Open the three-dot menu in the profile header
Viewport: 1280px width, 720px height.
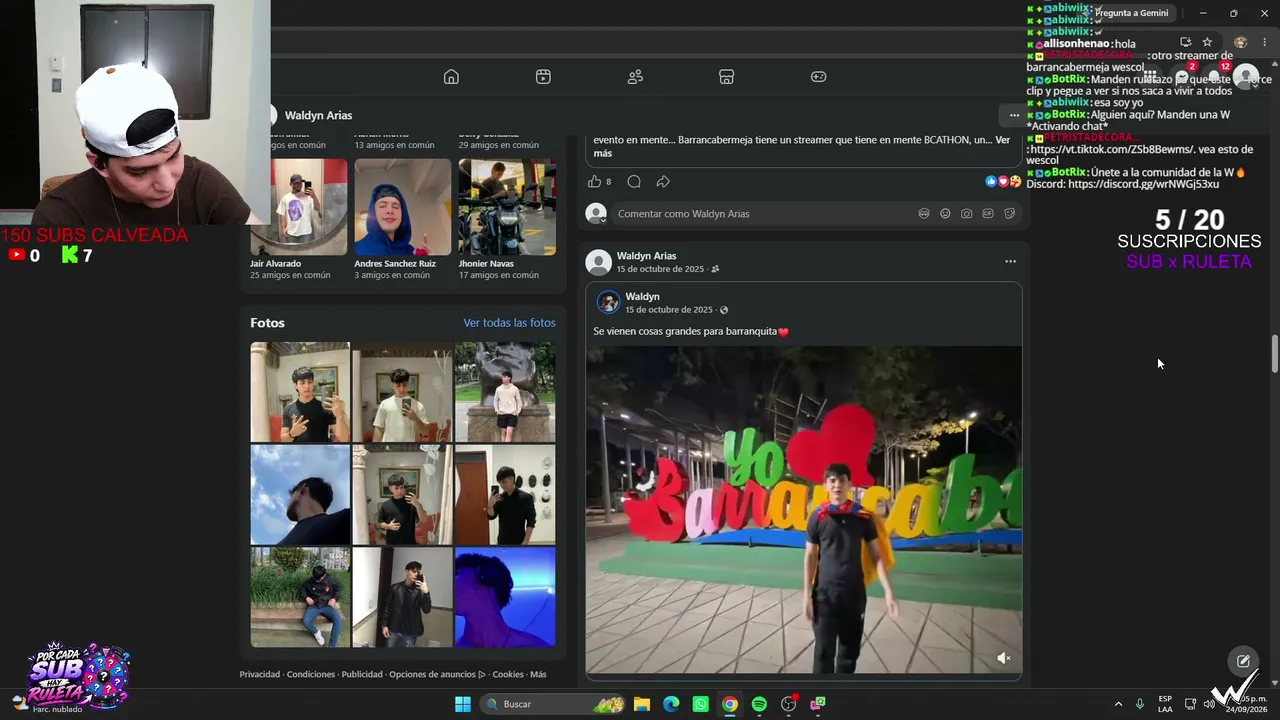click(x=1014, y=115)
